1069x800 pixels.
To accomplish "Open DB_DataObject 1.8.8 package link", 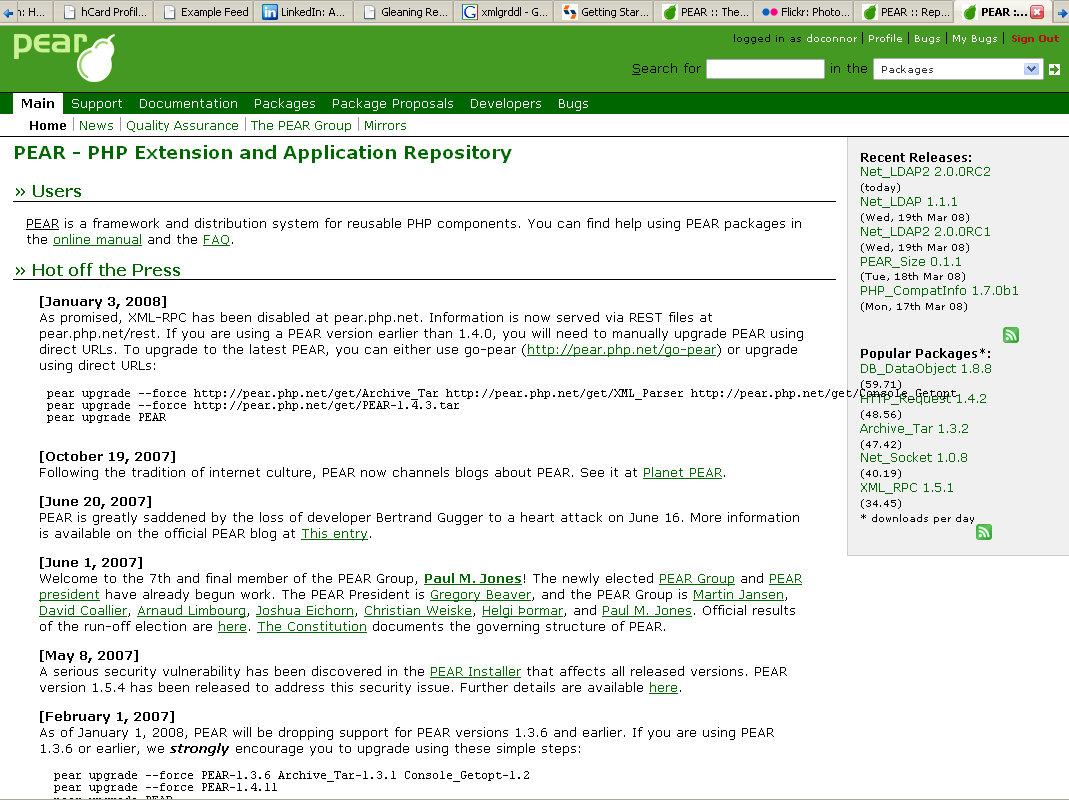I will click(x=925, y=369).
